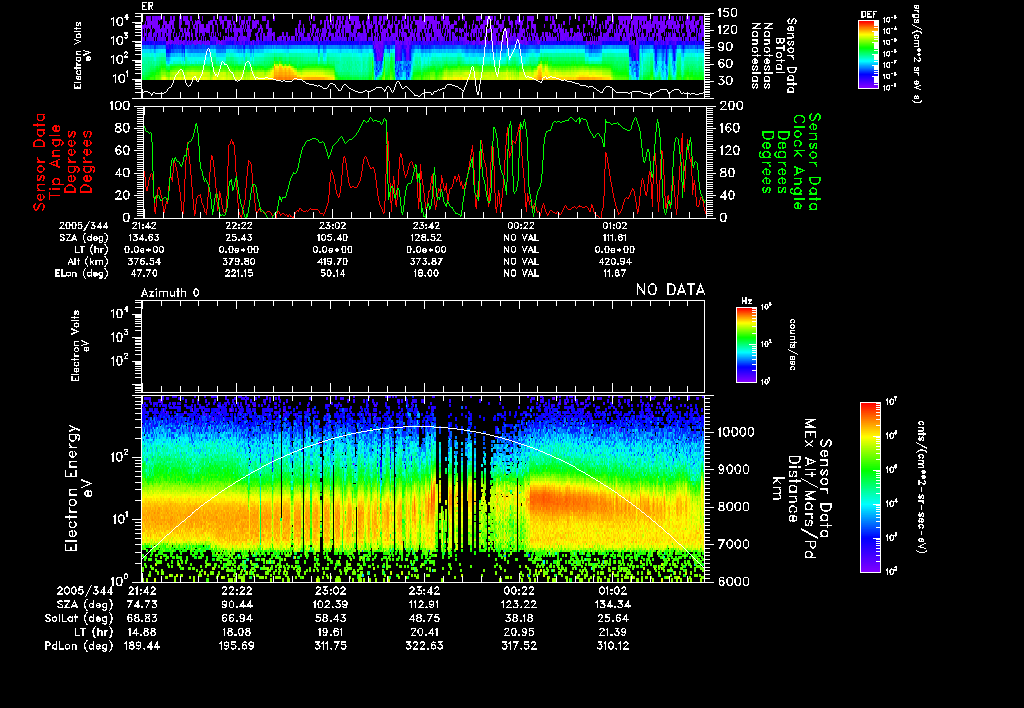
Task: Select the SolLat value 66.94
Action: pos(237,618)
